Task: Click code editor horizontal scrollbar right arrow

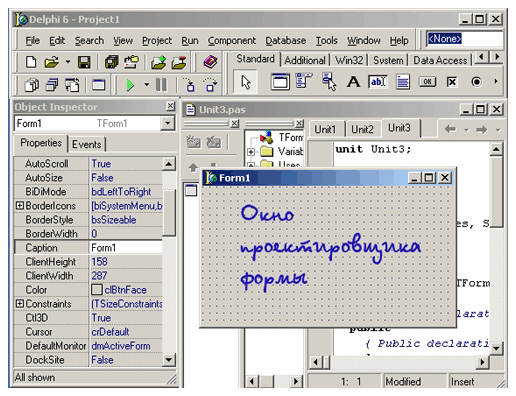Action: [482, 362]
